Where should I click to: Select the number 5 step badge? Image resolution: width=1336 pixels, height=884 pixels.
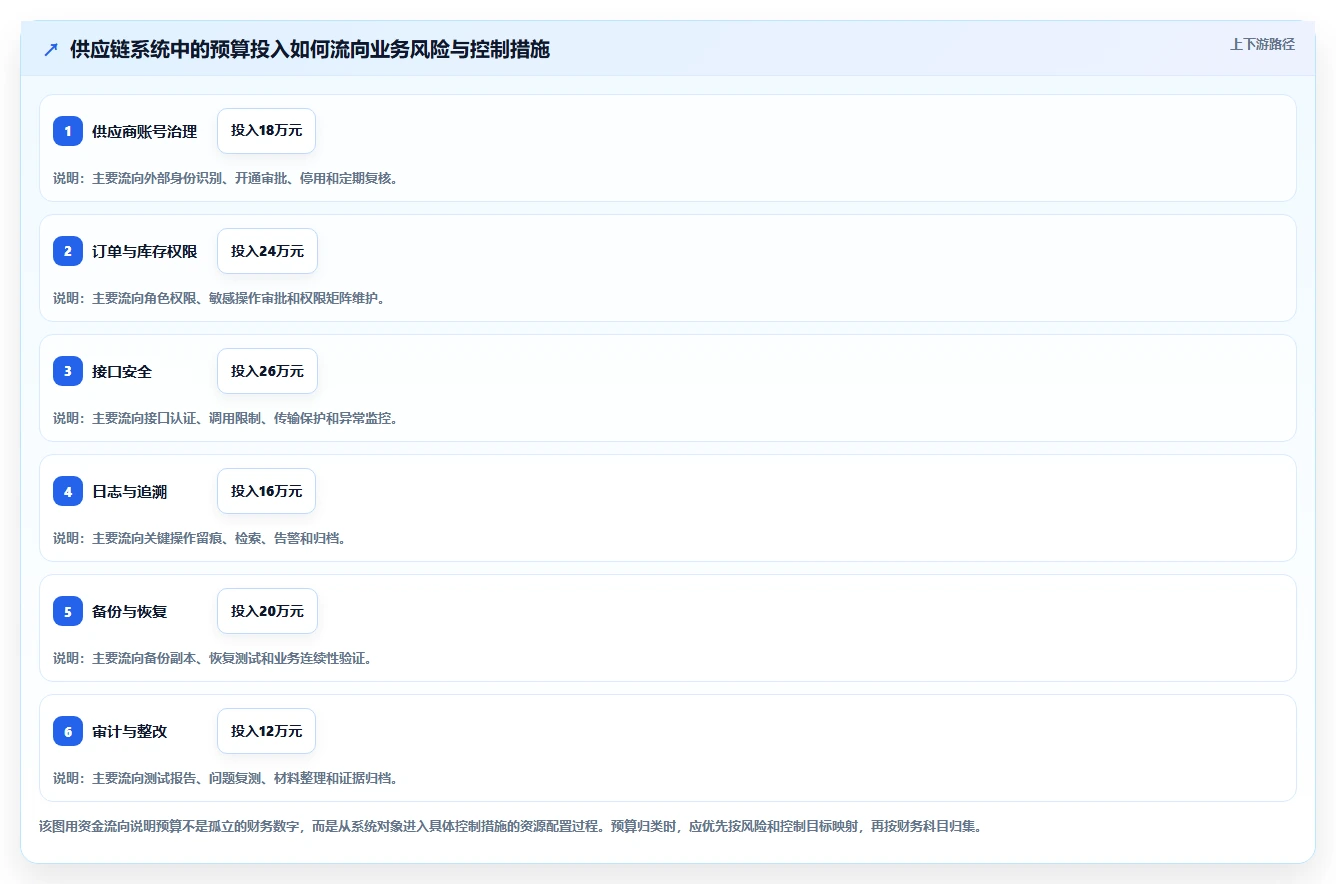(68, 611)
